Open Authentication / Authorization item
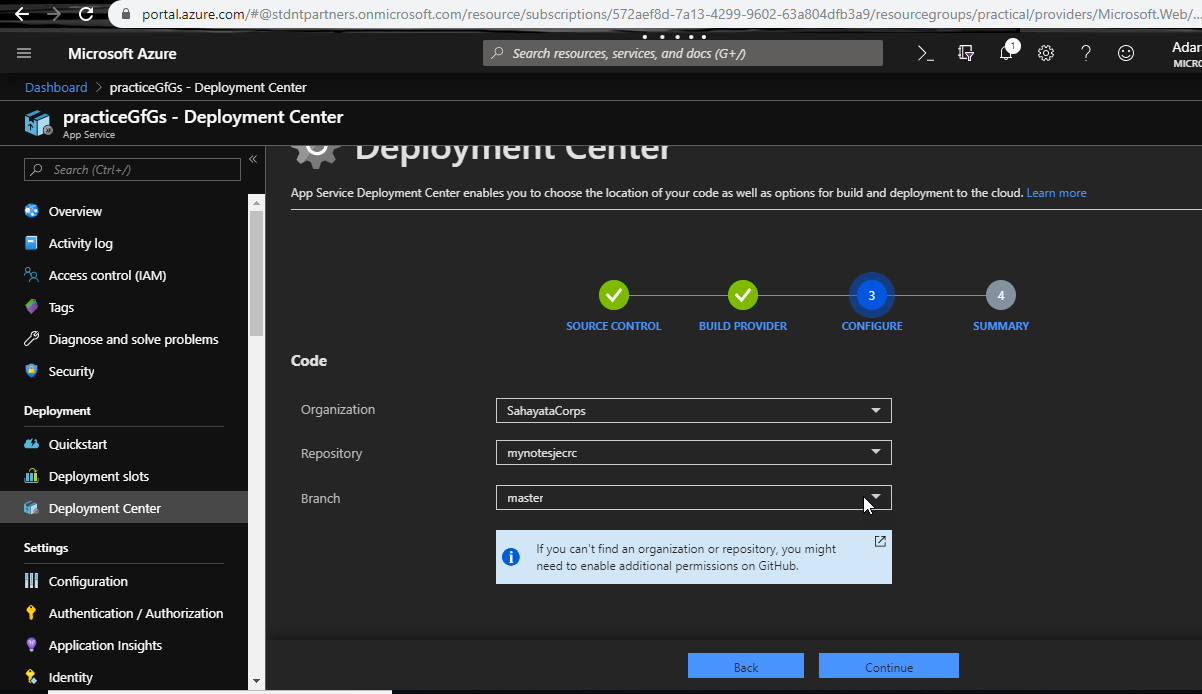1202x694 pixels. pyautogui.click(x=136, y=613)
